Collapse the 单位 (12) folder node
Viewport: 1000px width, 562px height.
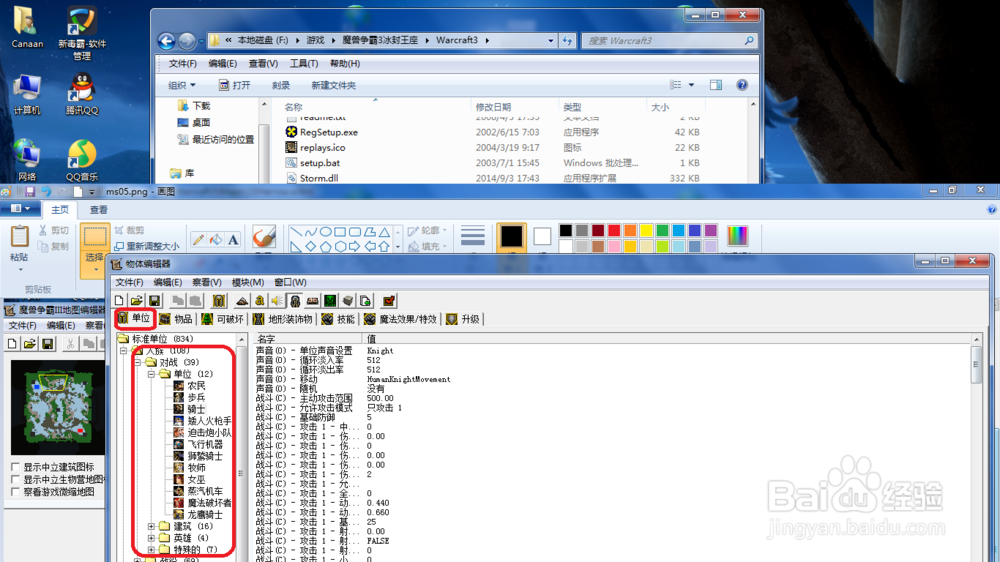coord(151,374)
